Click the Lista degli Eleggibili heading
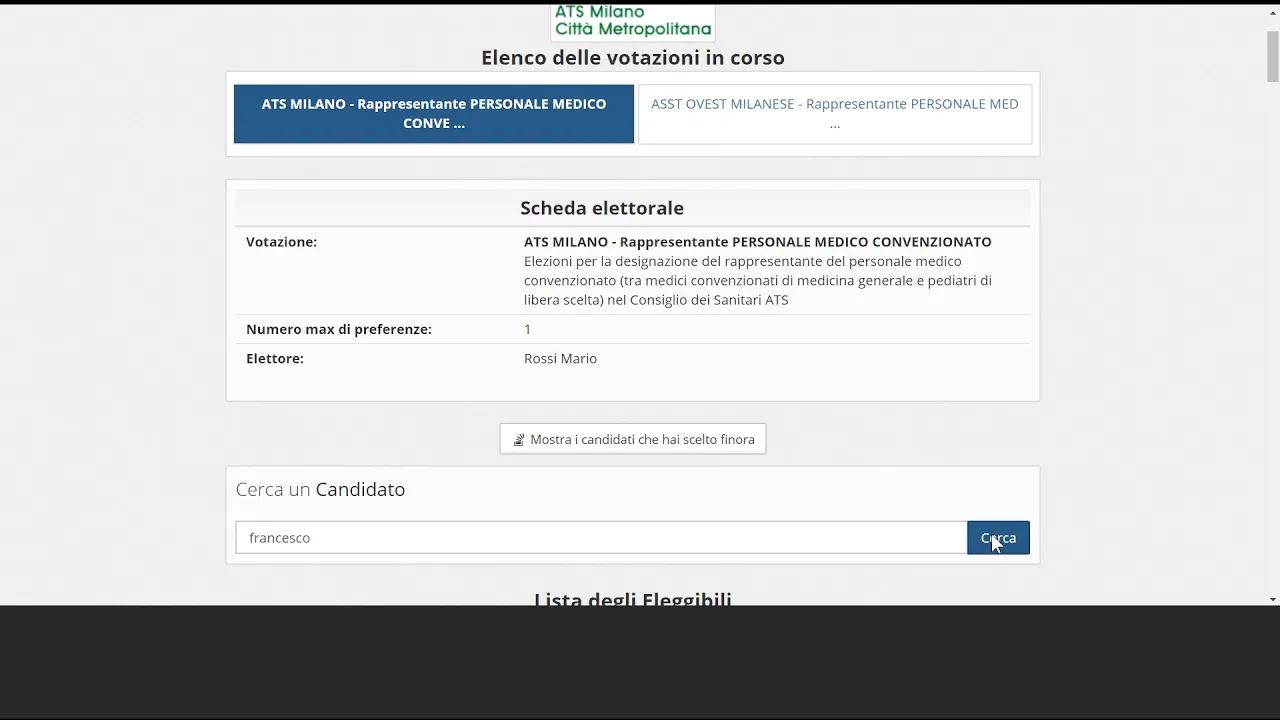1280x720 pixels. coord(633,598)
